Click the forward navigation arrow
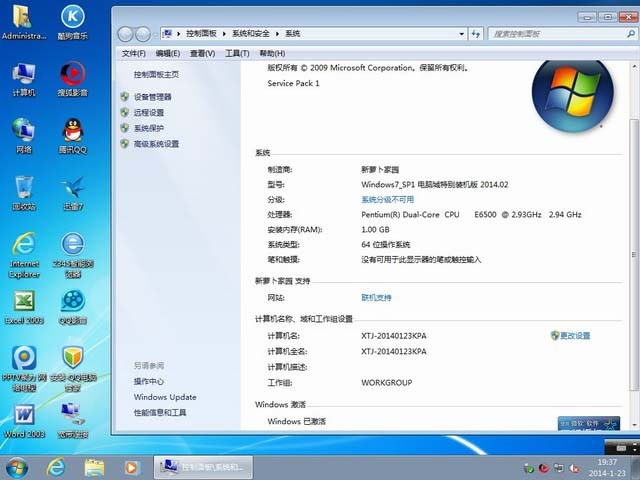 click(142, 34)
